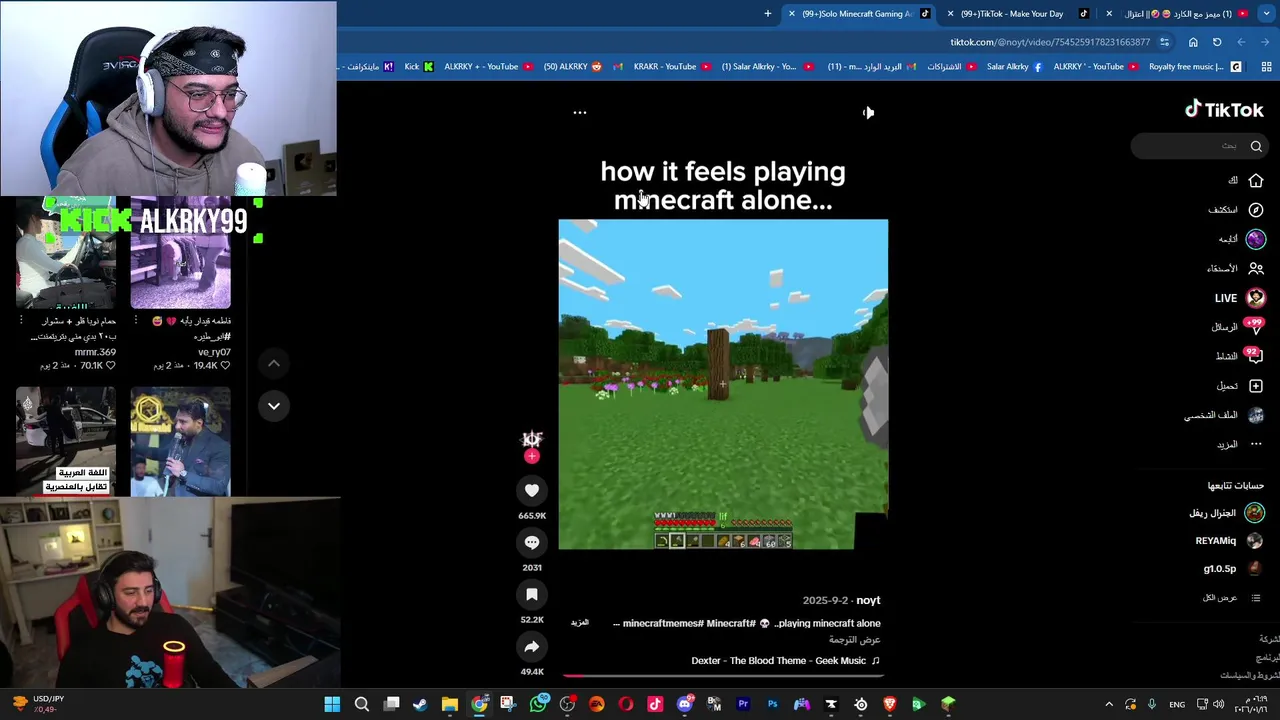
Task: Open the noyt creator profile link
Action: click(868, 600)
